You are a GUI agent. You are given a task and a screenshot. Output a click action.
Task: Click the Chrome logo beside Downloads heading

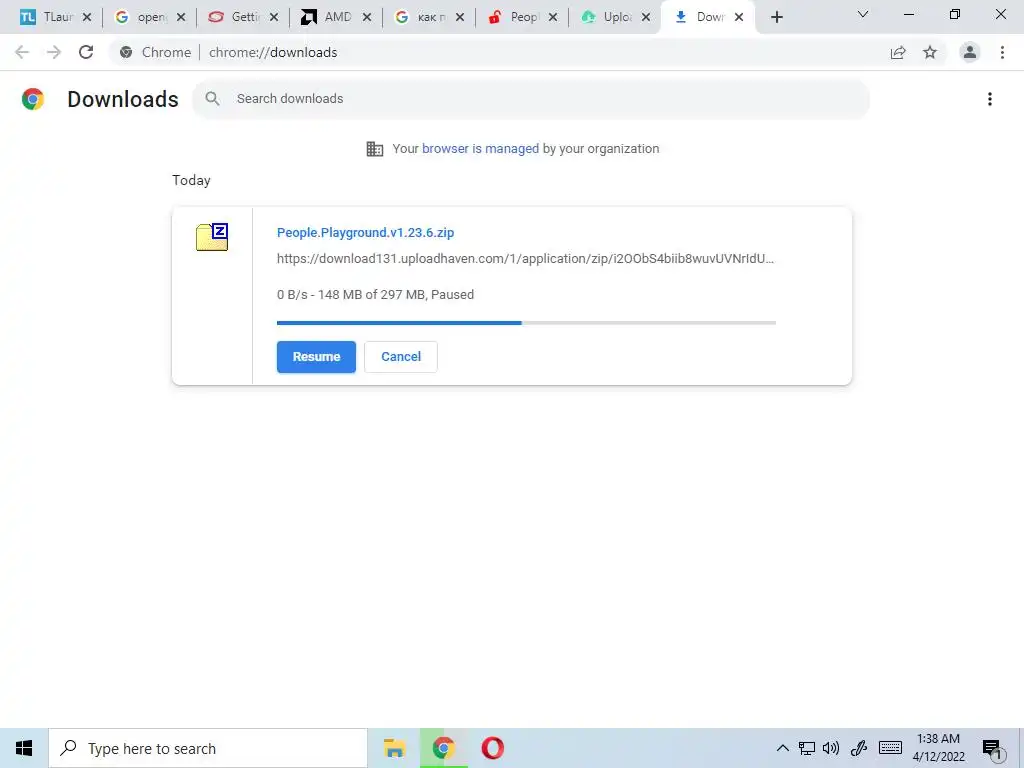(x=33, y=99)
